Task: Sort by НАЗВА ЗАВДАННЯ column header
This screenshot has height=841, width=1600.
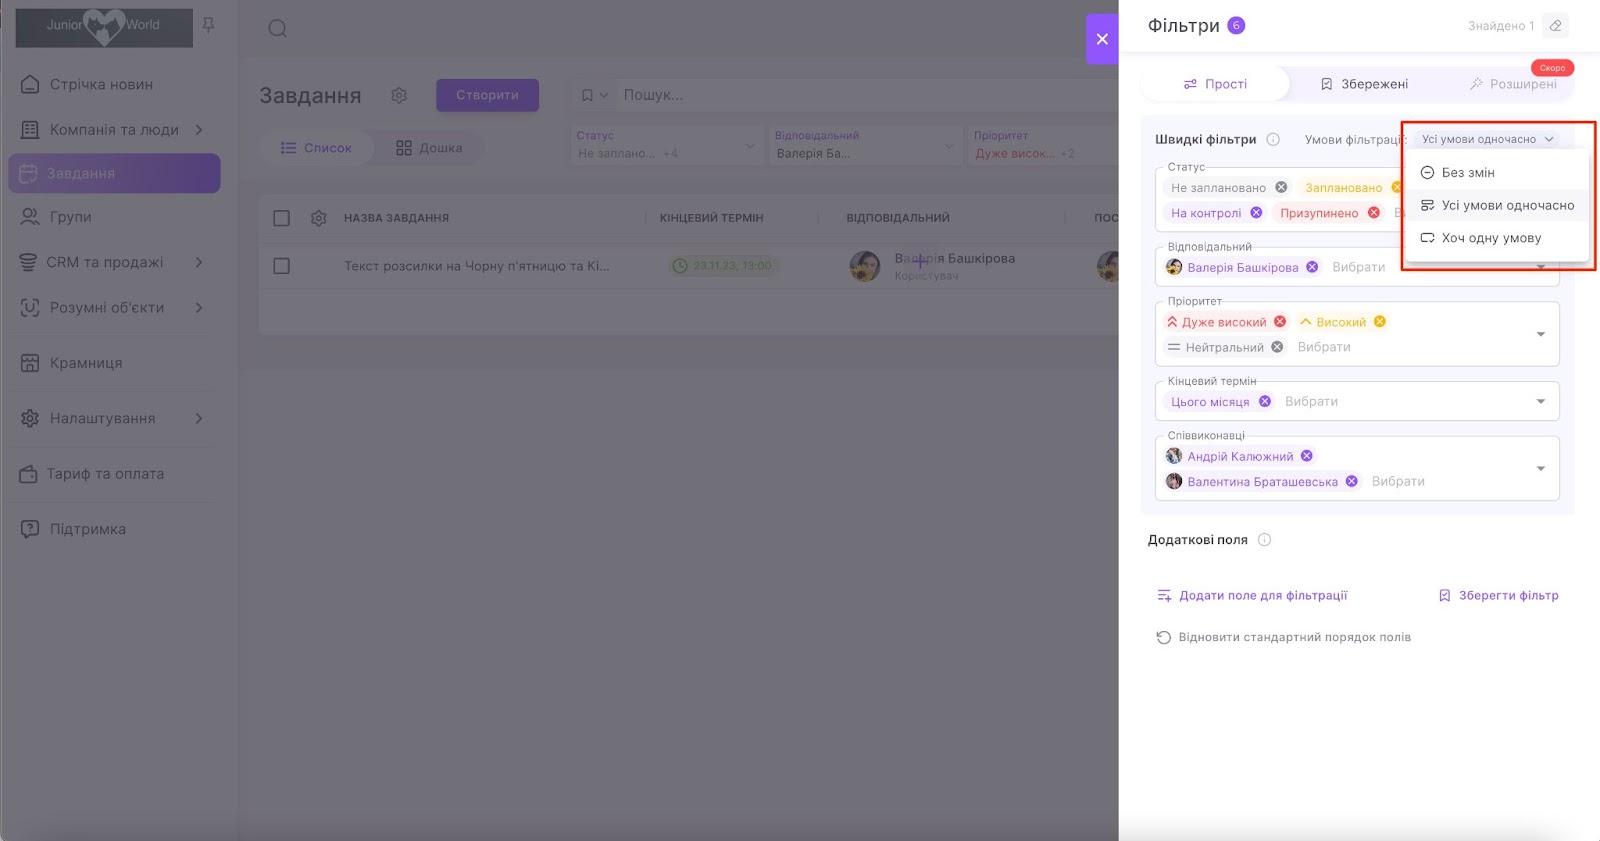Action: (x=396, y=218)
